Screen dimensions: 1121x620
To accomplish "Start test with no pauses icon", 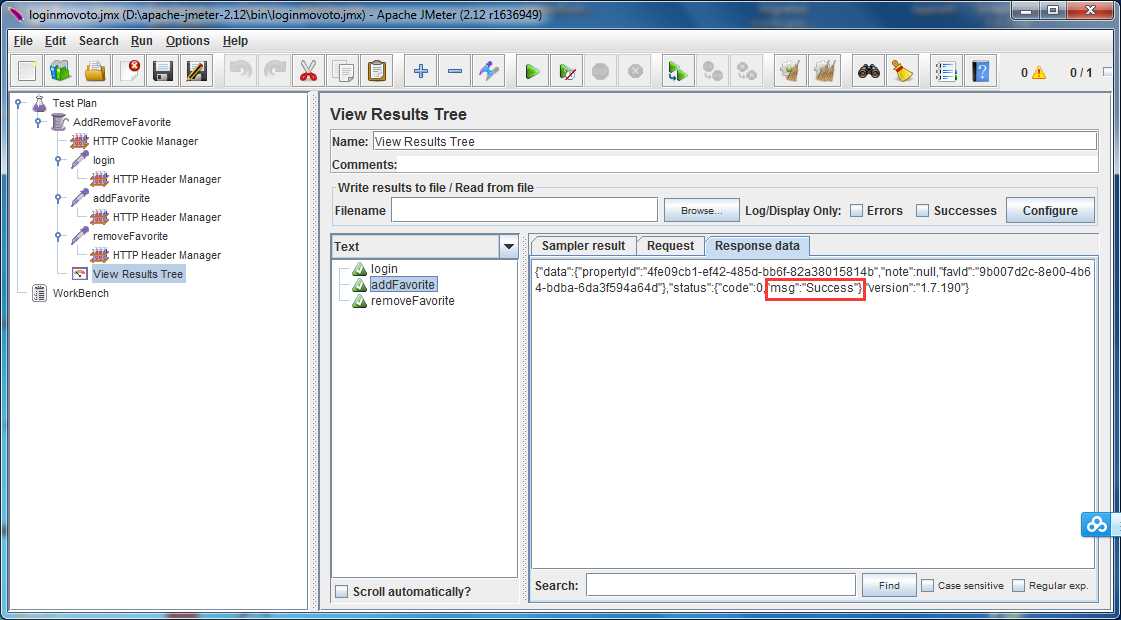I will click(x=566, y=72).
